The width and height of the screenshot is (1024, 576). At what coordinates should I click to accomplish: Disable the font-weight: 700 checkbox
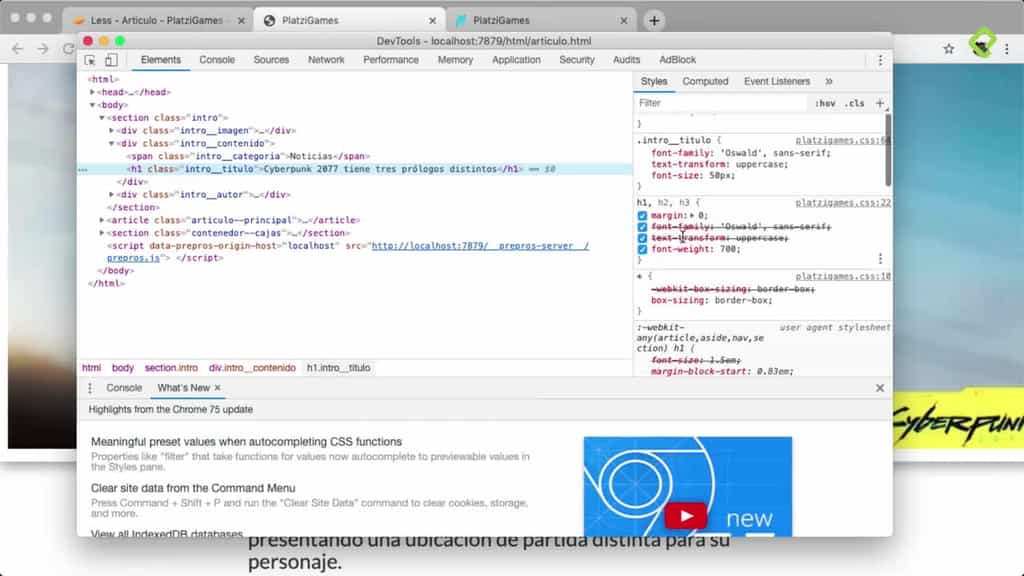[642, 249]
